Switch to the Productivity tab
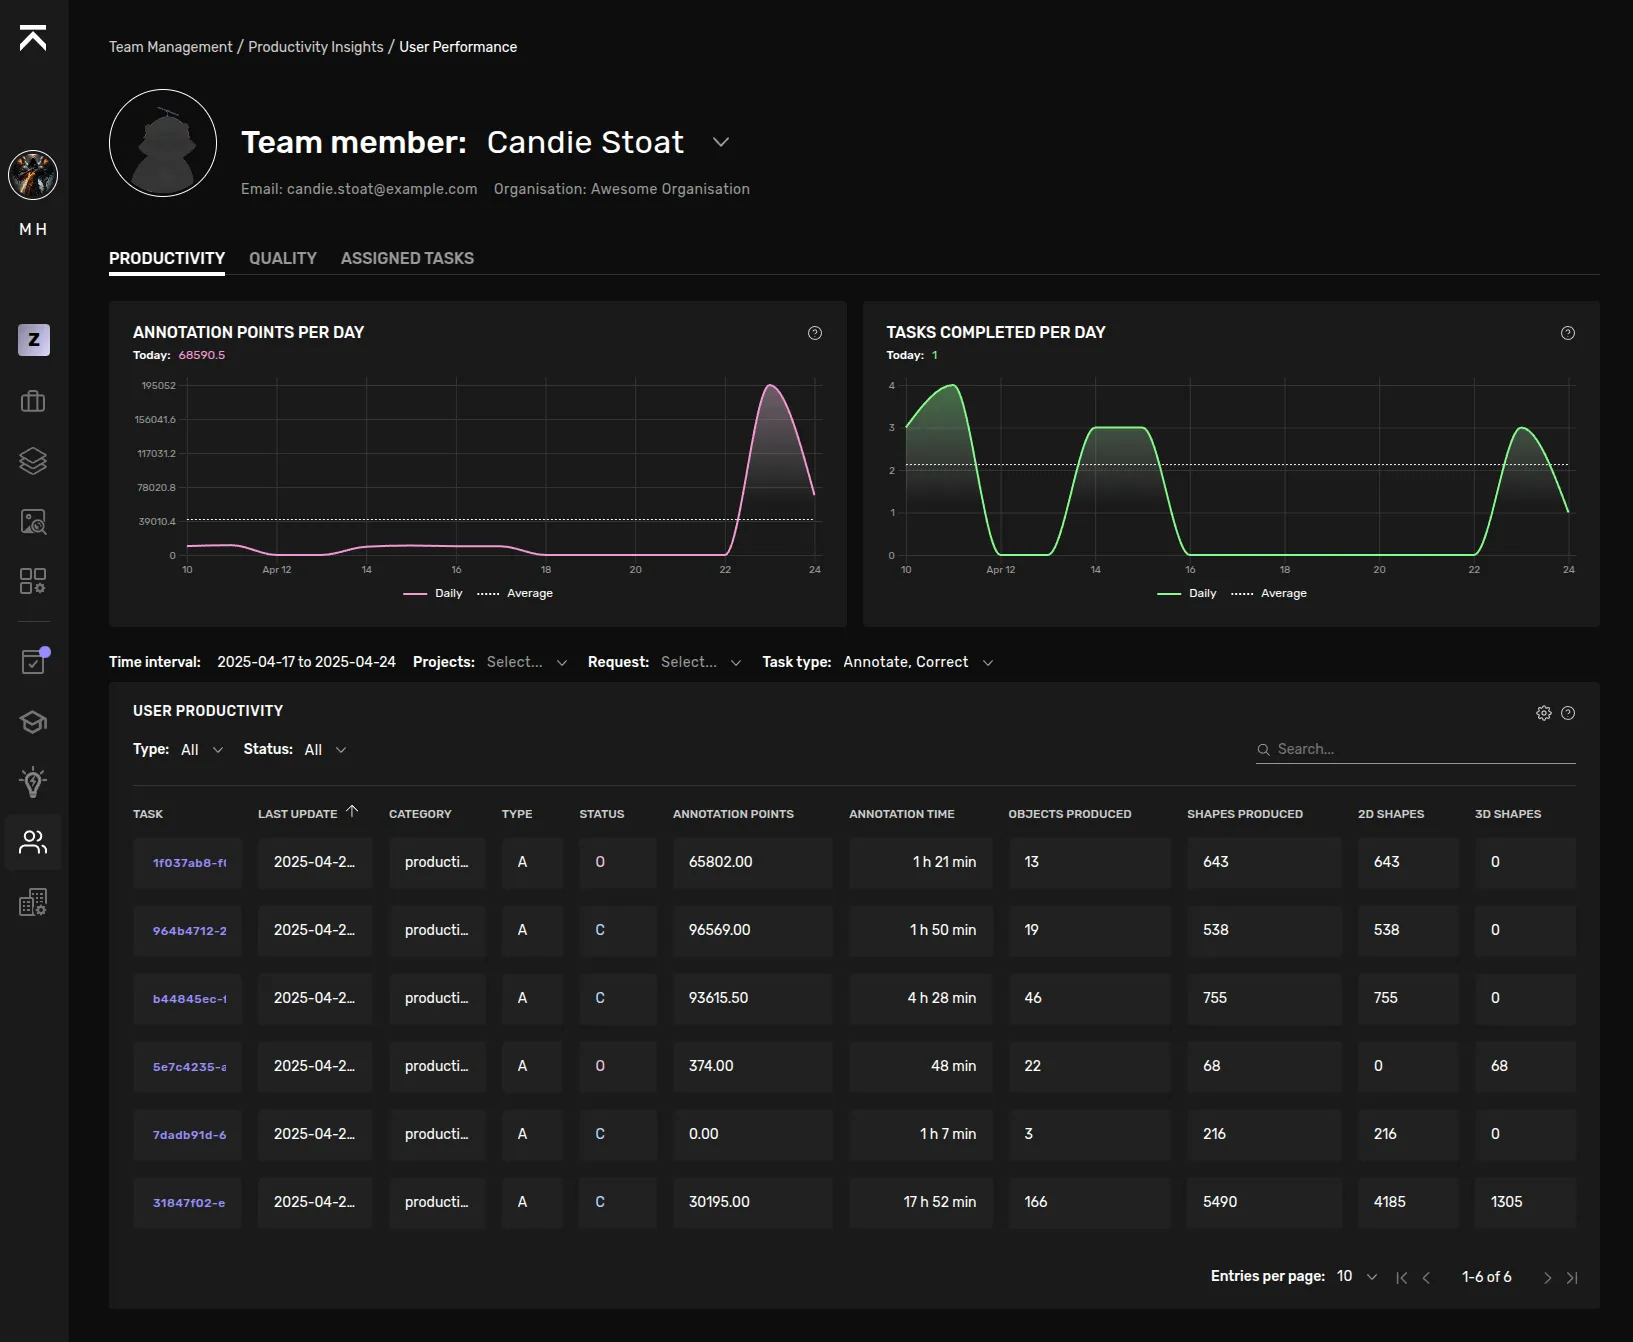This screenshot has height=1342, width=1633. (x=167, y=258)
